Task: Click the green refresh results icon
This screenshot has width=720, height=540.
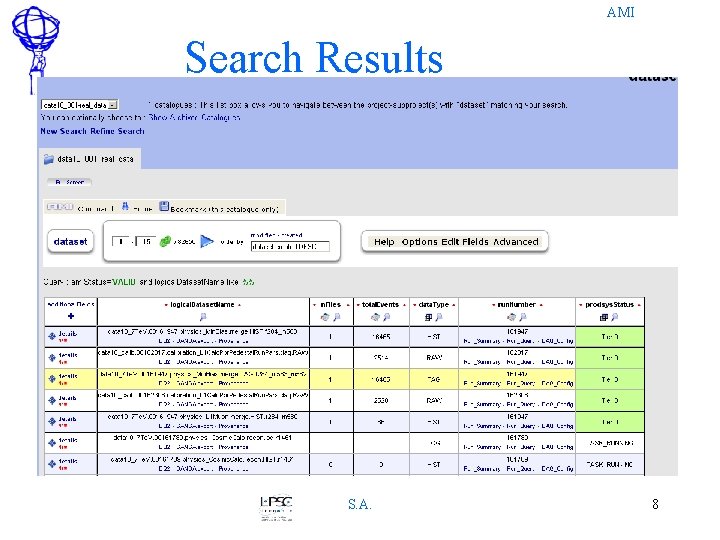Action: pyautogui.click(x=165, y=242)
